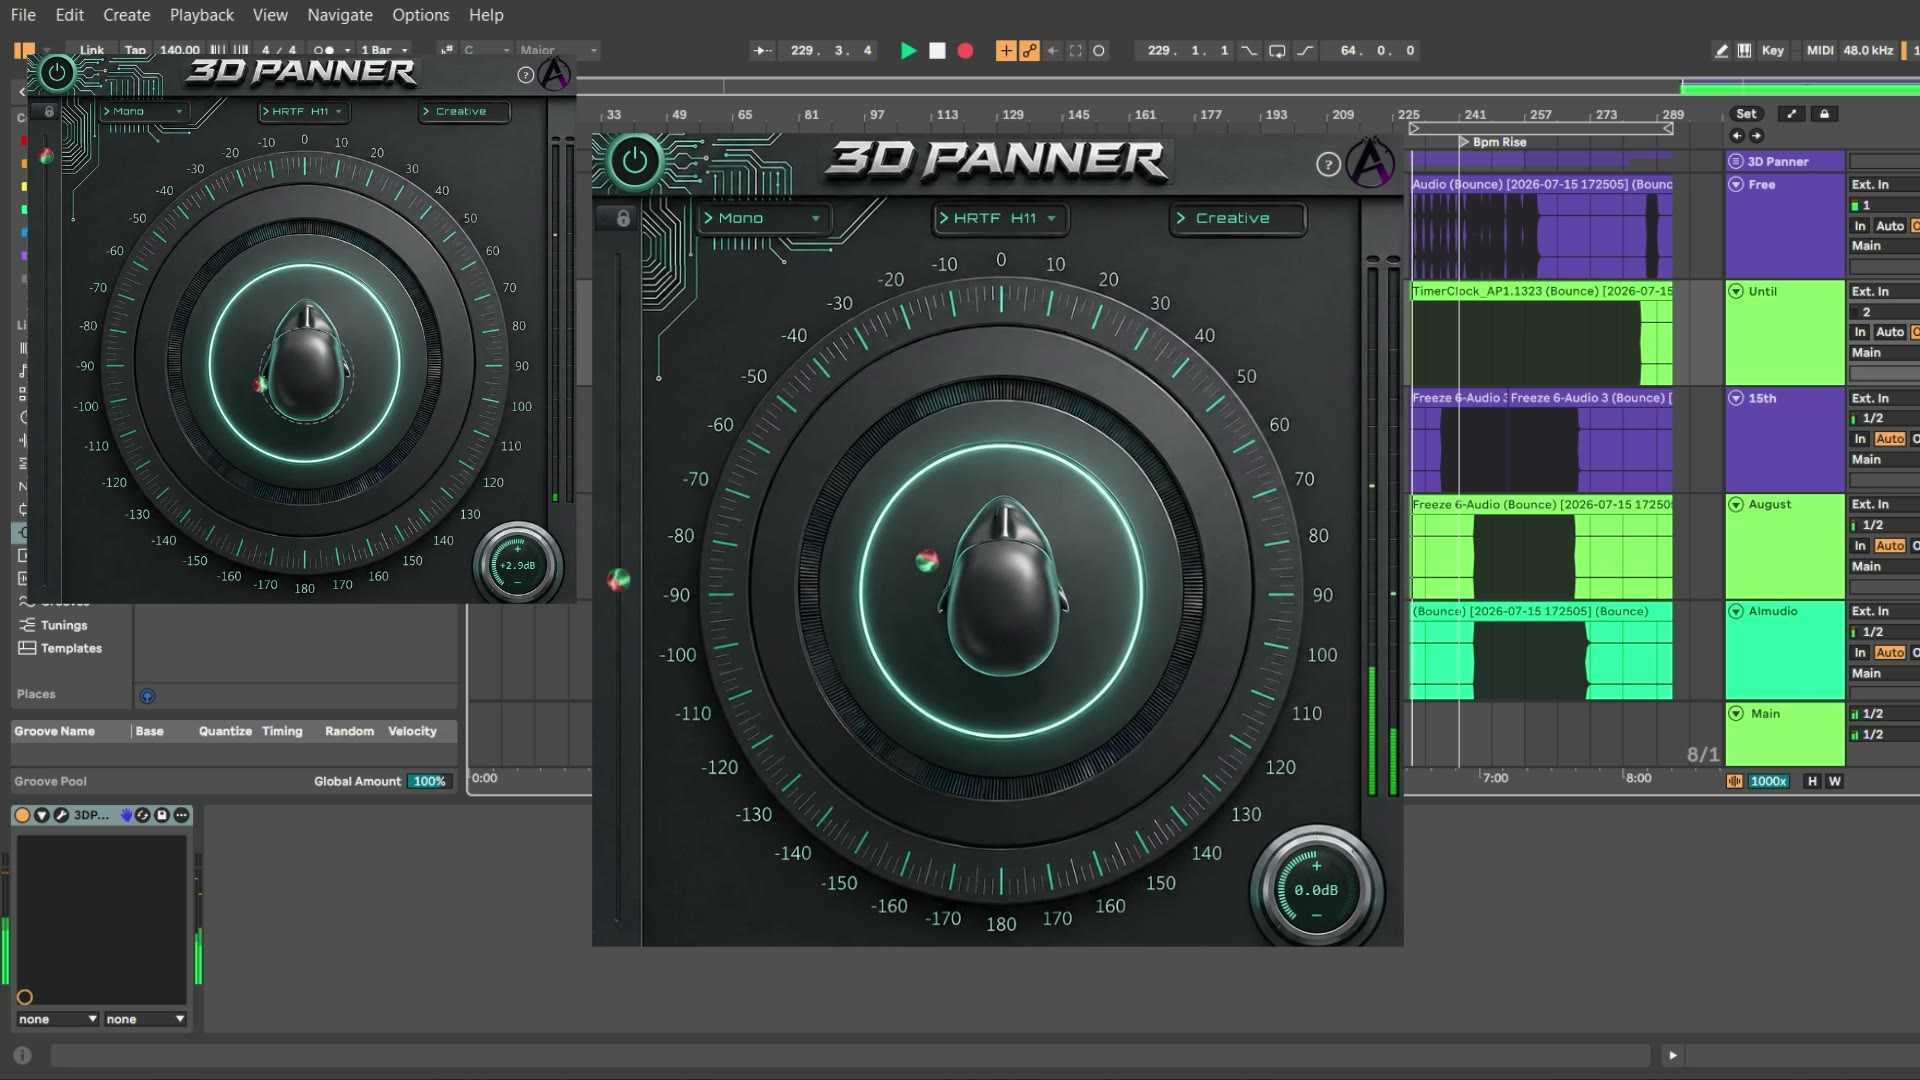Toggle Punch-Out switch
This screenshot has width=1920, height=1080.
(1305, 50)
